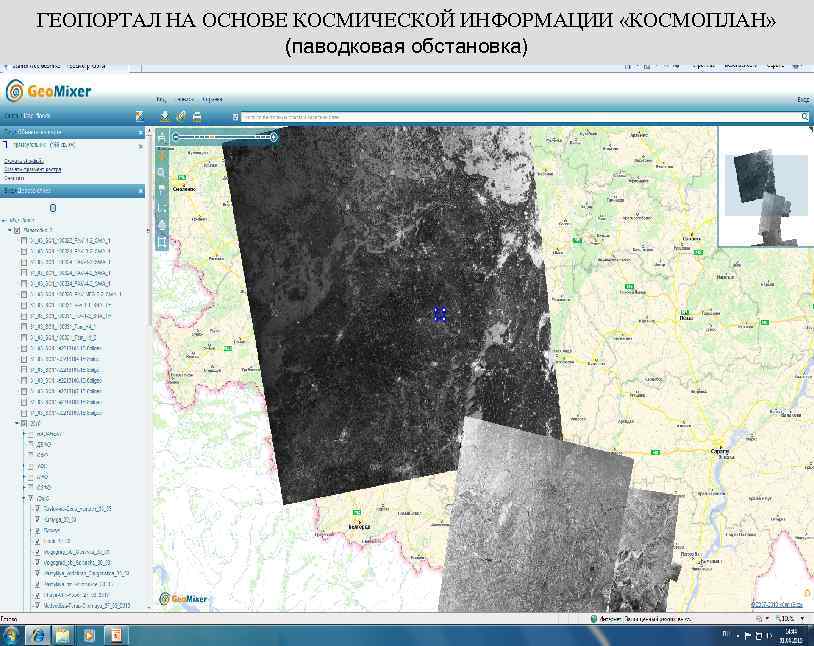The image size is (814, 646).
Task: Select the line drawing map tool
Action: pyautogui.click(x=162, y=207)
